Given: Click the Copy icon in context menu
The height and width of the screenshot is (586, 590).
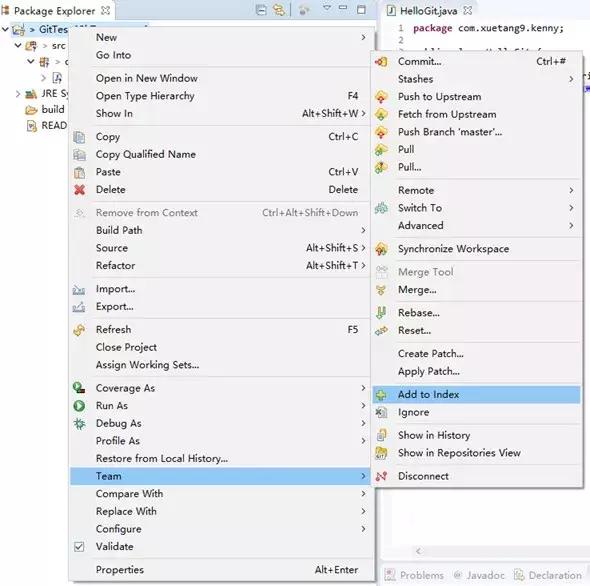Looking at the screenshot, I should pyautogui.click(x=79, y=137).
